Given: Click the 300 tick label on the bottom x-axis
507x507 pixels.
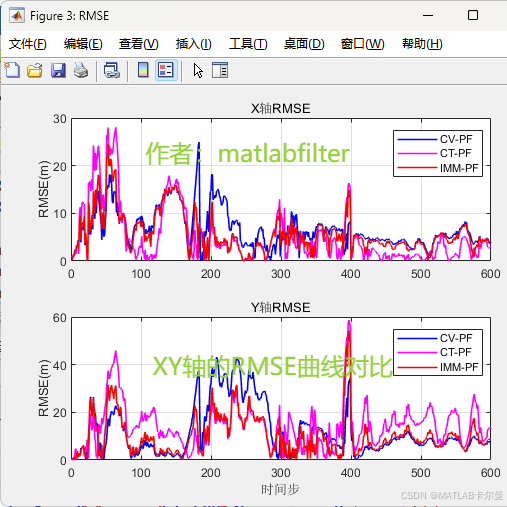Looking at the screenshot, I should (x=281, y=473).
